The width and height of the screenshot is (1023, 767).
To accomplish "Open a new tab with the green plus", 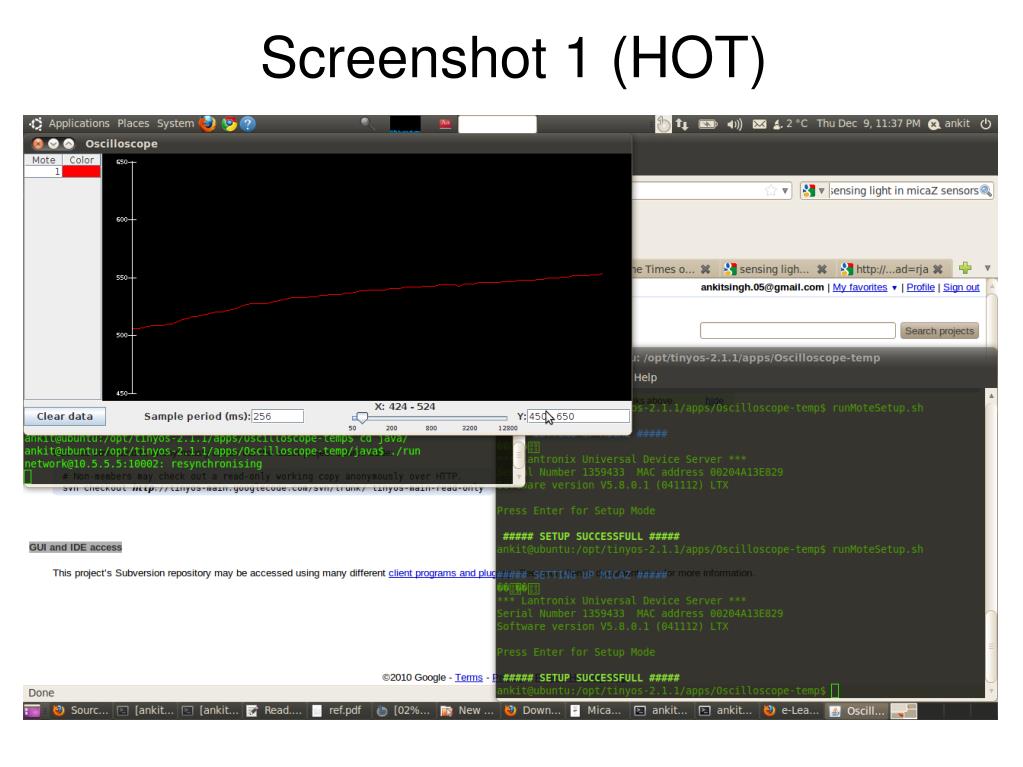I will (964, 268).
